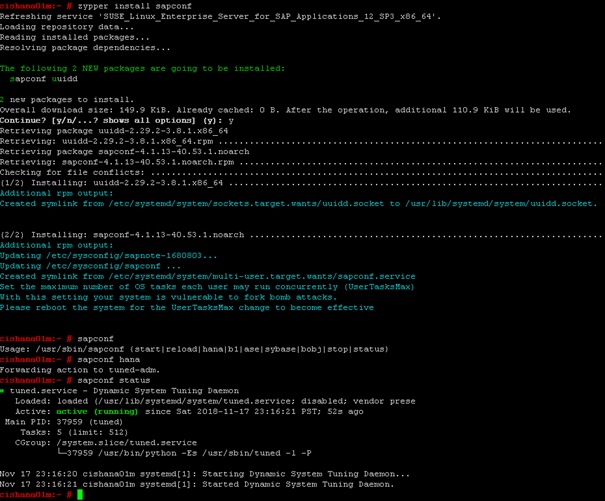Click the 'Reading installed packages...' line
This screenshot has width=605, height=501.
pos(75,37)
